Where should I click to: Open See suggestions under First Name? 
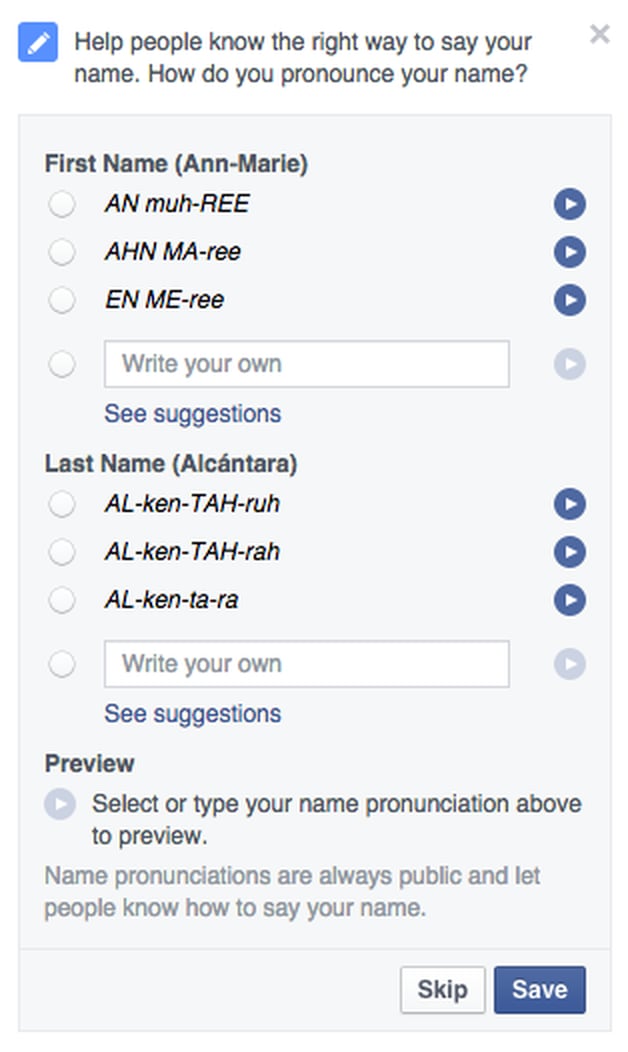[192, 414]
